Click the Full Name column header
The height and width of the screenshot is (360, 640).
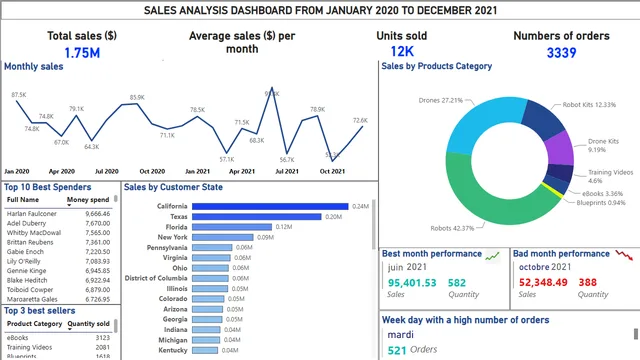tap(23, 200)
